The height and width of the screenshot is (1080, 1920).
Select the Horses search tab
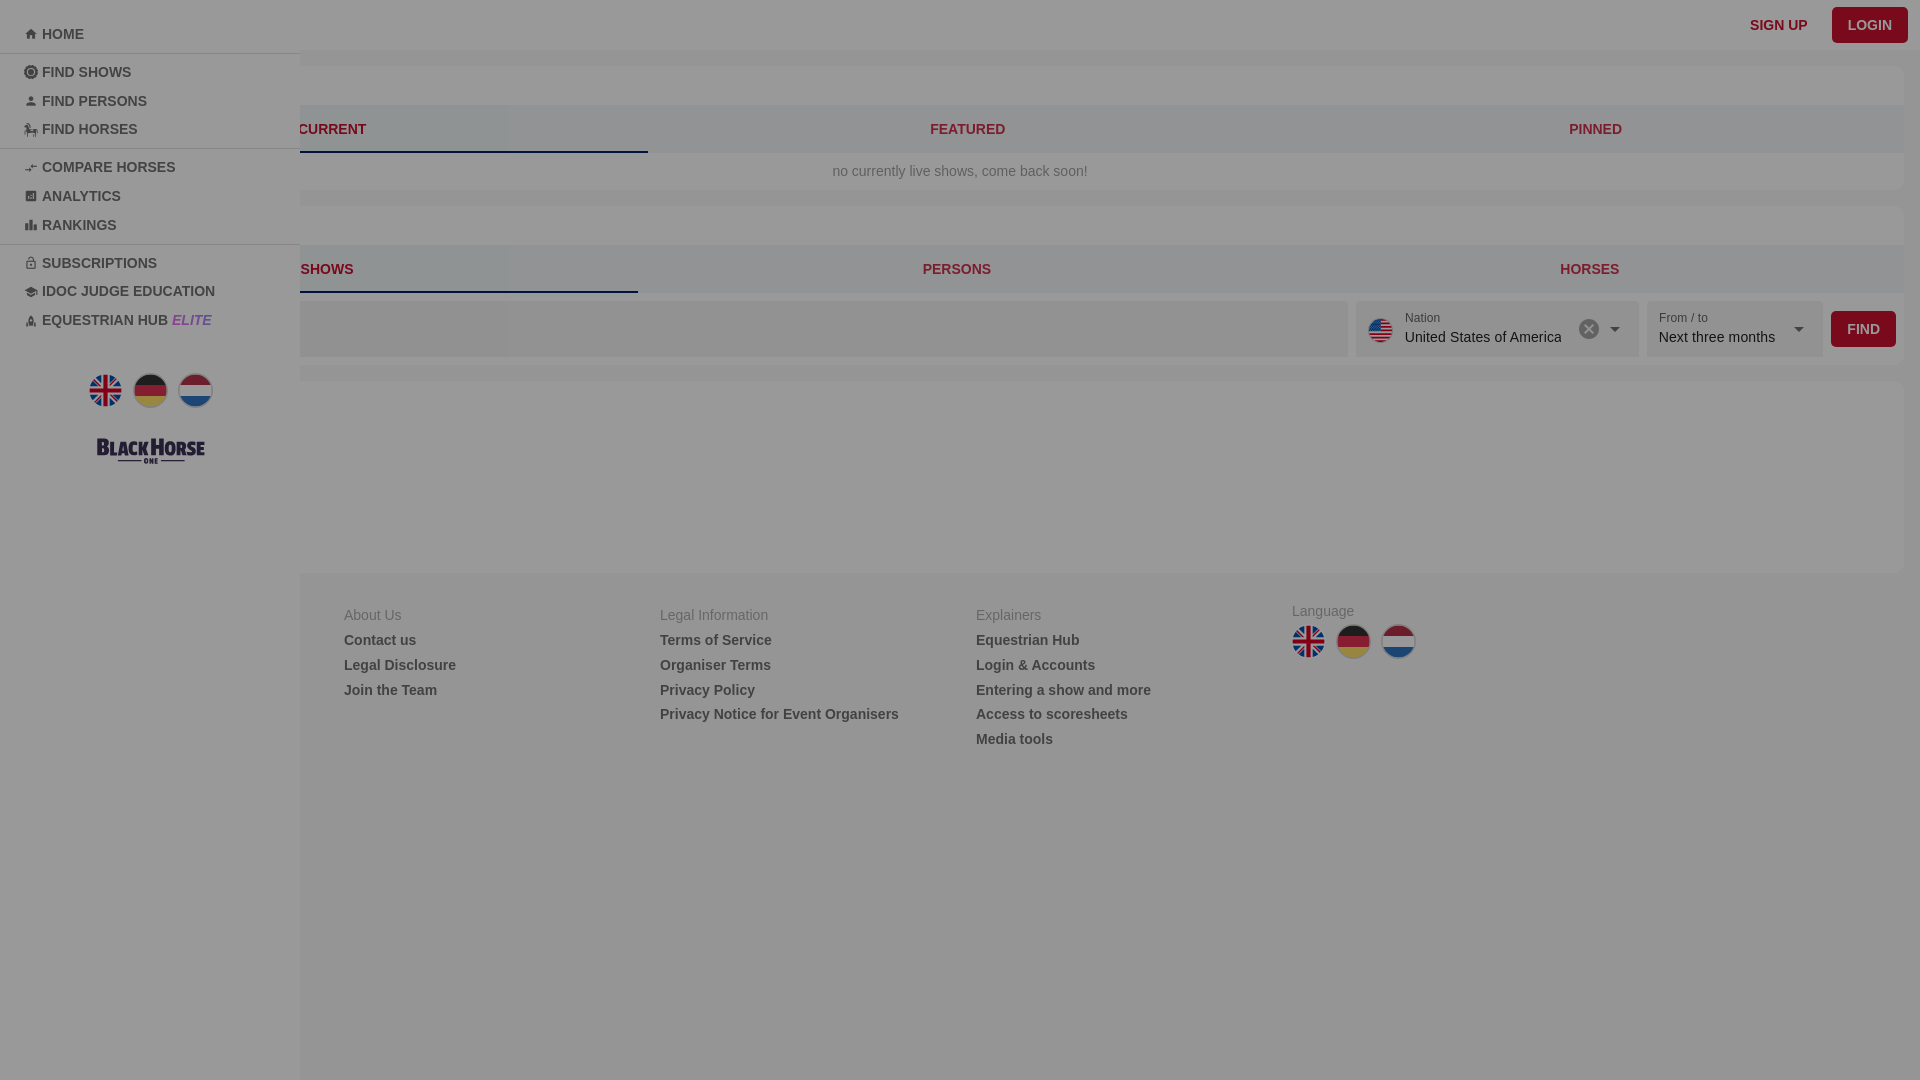(1589, 269)
